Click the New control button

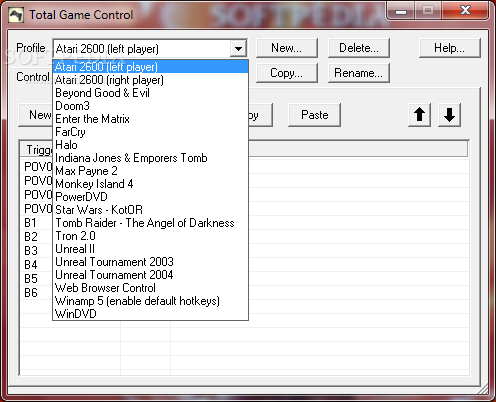click(x=35, y=115)
